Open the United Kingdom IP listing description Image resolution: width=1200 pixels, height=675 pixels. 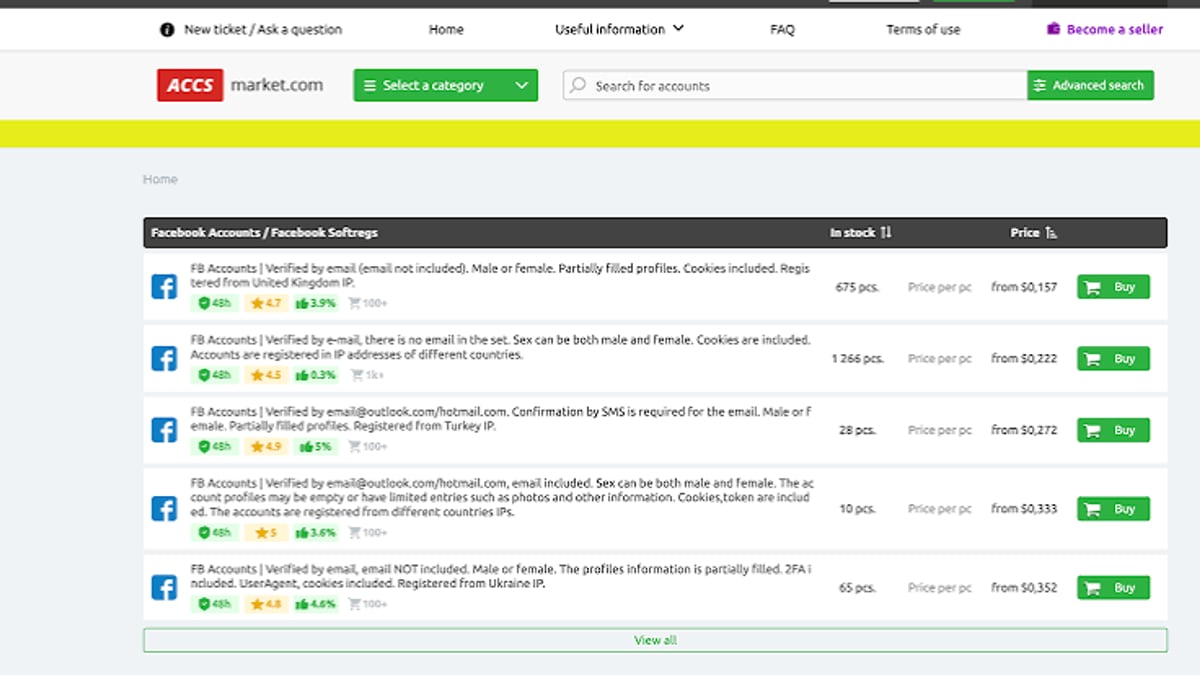(500, 276)
